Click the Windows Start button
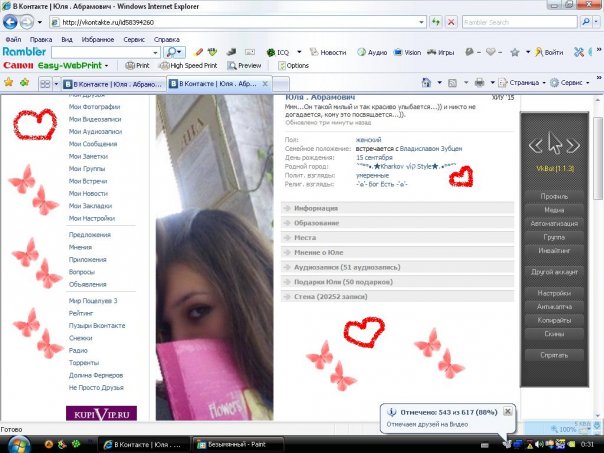This screenshot has height=453, width=604. 21,443
